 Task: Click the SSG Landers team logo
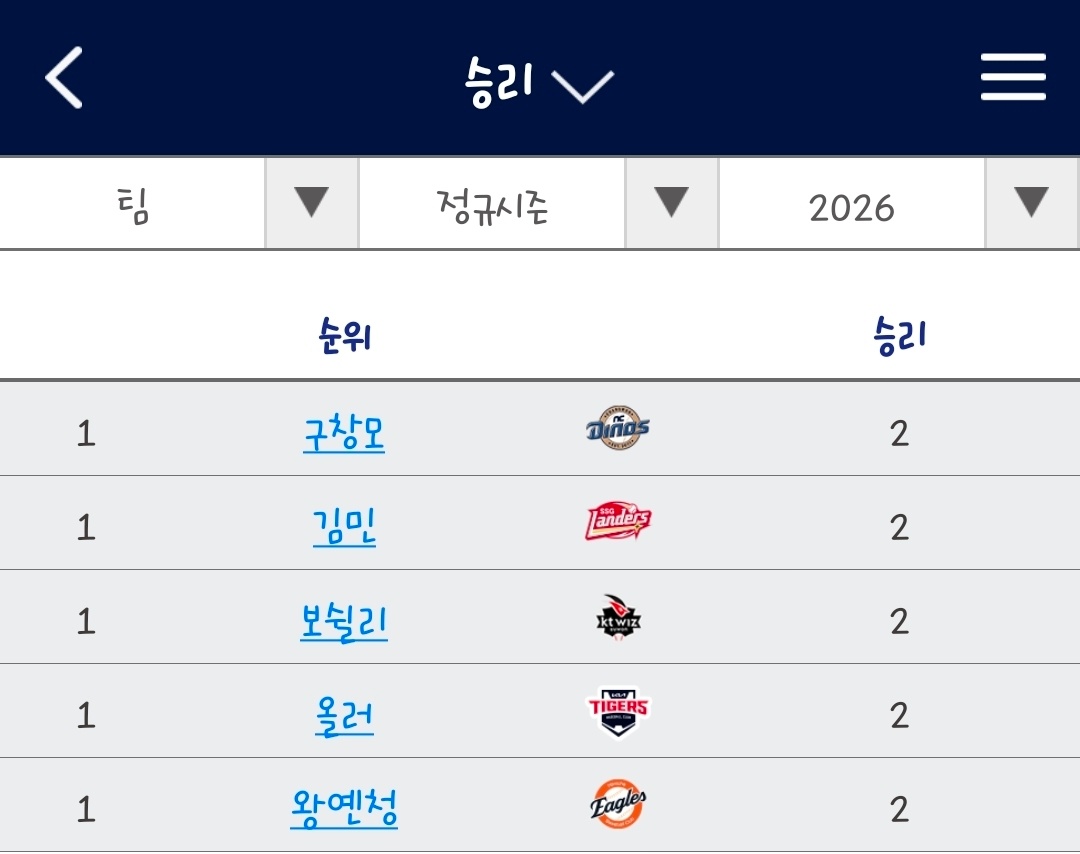click(617, 522)
